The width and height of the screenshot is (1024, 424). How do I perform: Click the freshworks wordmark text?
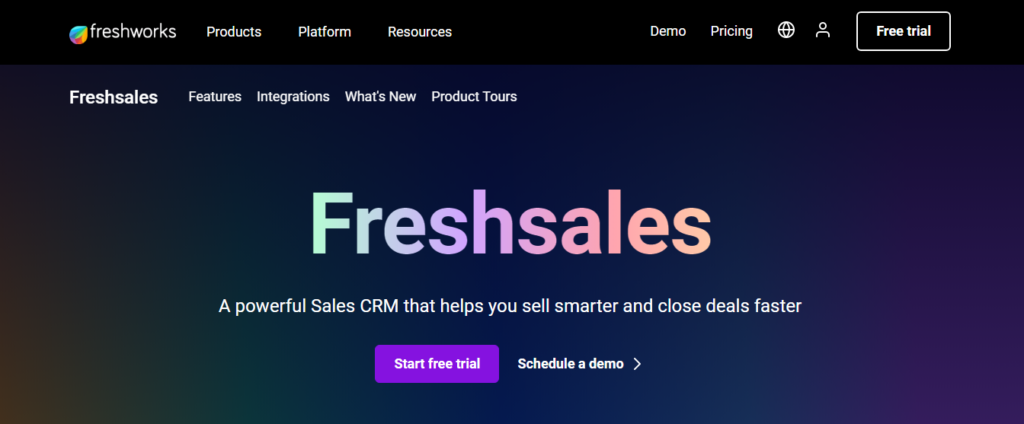point(132,31)
